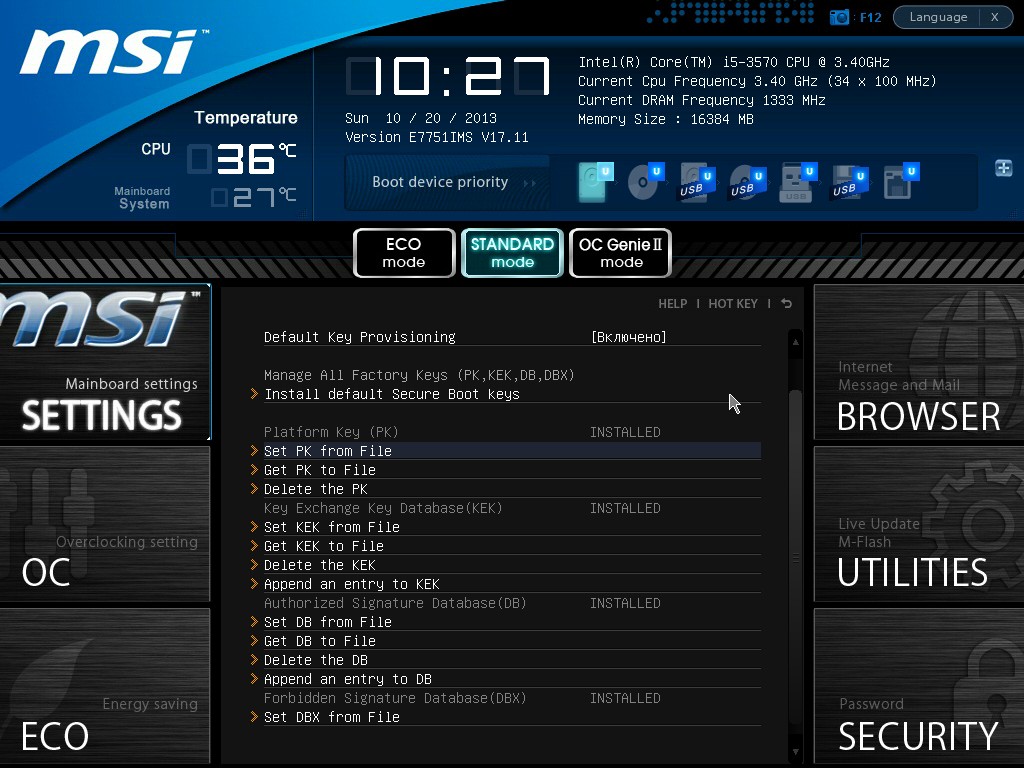
Task: Open the Language selector
Action: click(x=938, y=17)
